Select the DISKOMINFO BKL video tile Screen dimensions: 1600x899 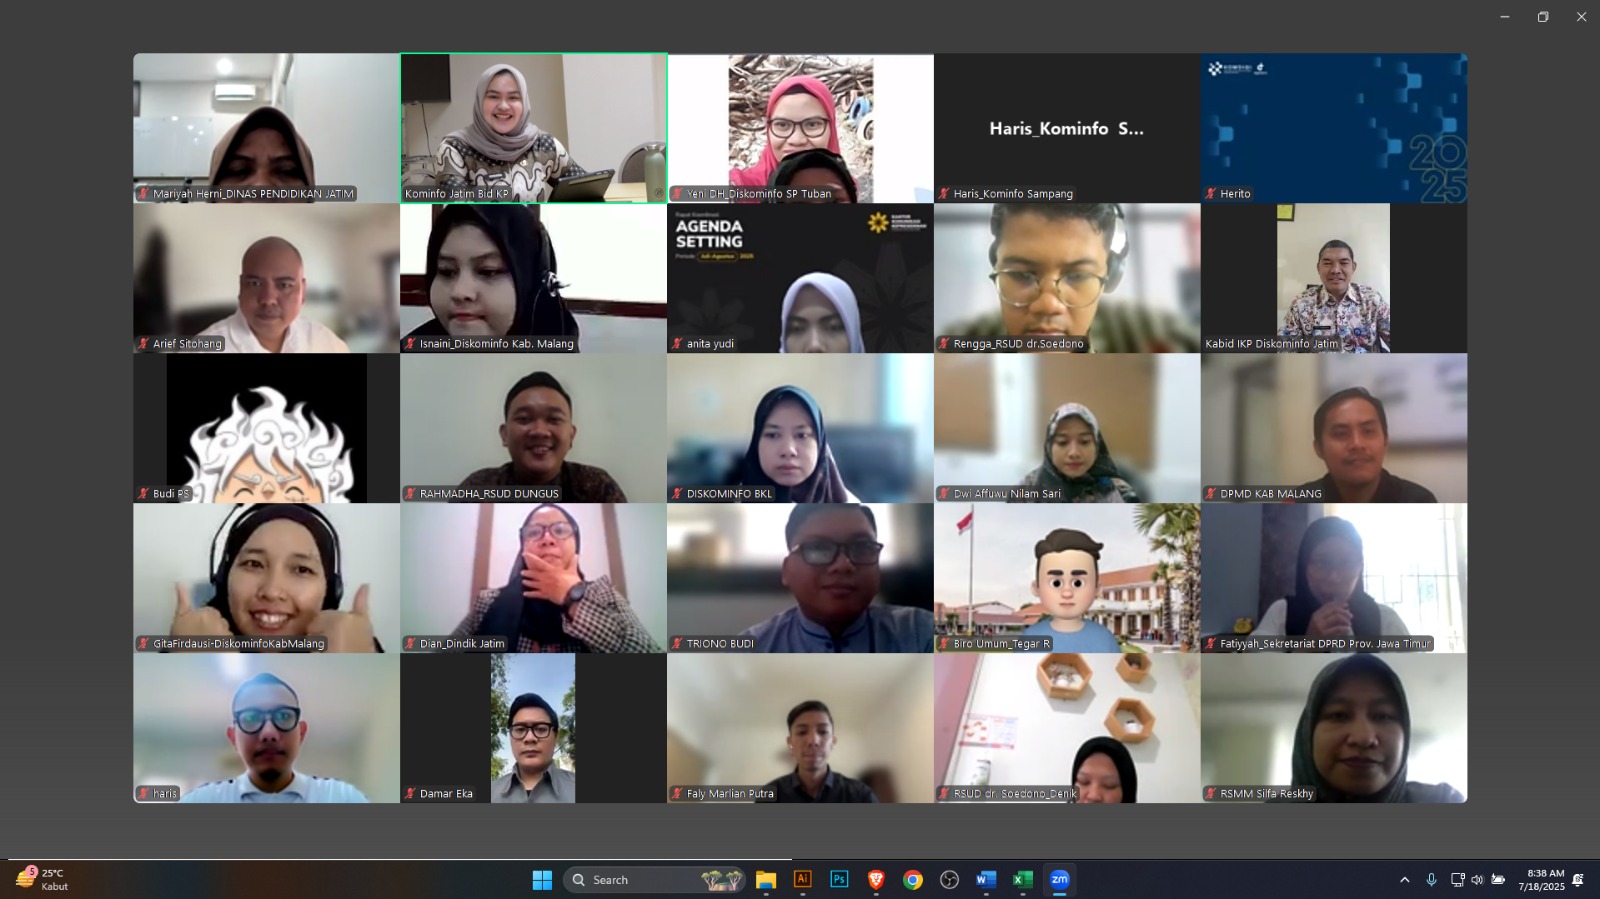tap(800, 428)
